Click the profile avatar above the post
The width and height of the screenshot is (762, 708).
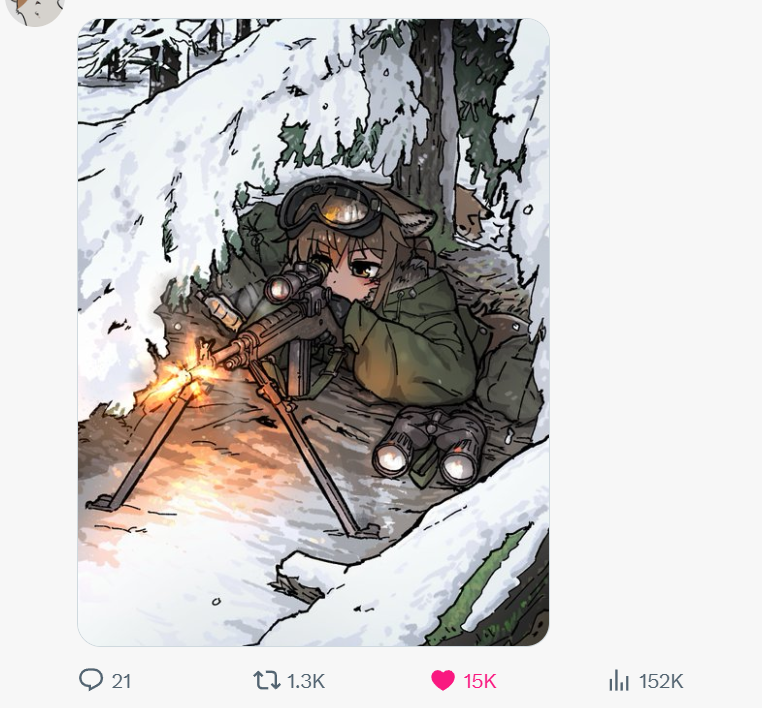coord(35,8)
